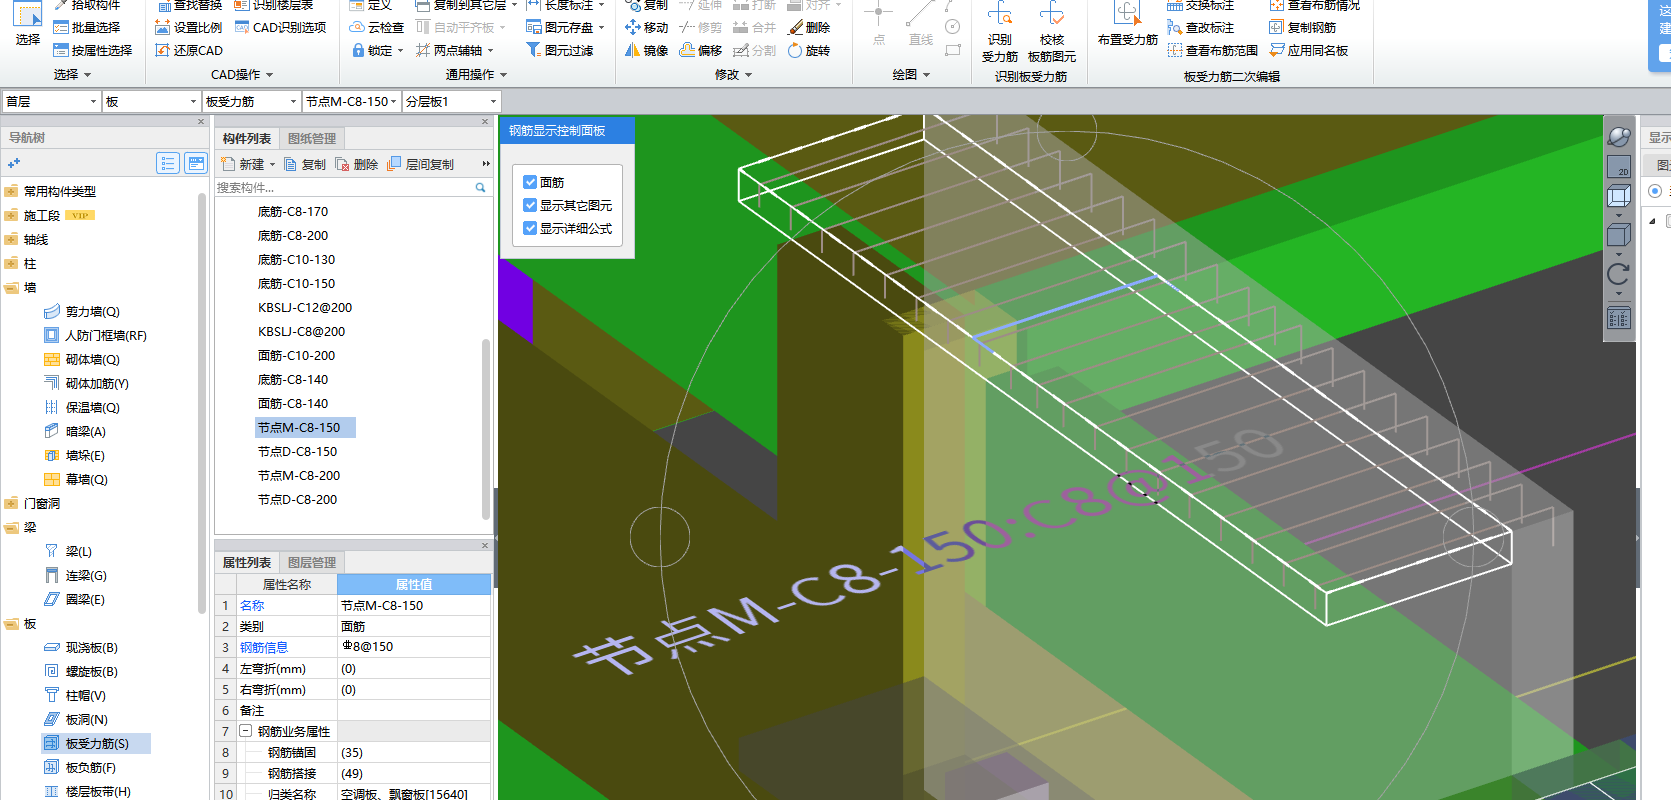Click 查看布筋范围 view rebar range

tap(1212, 50)
